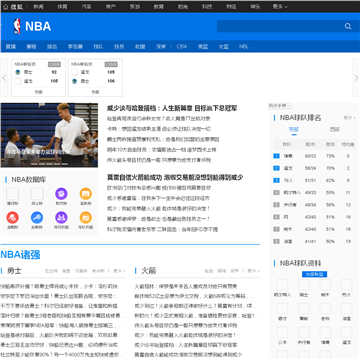Select 赛程 in the NBA navigation bar
This screenshot has height=360, width=360.
click(31, 47)
